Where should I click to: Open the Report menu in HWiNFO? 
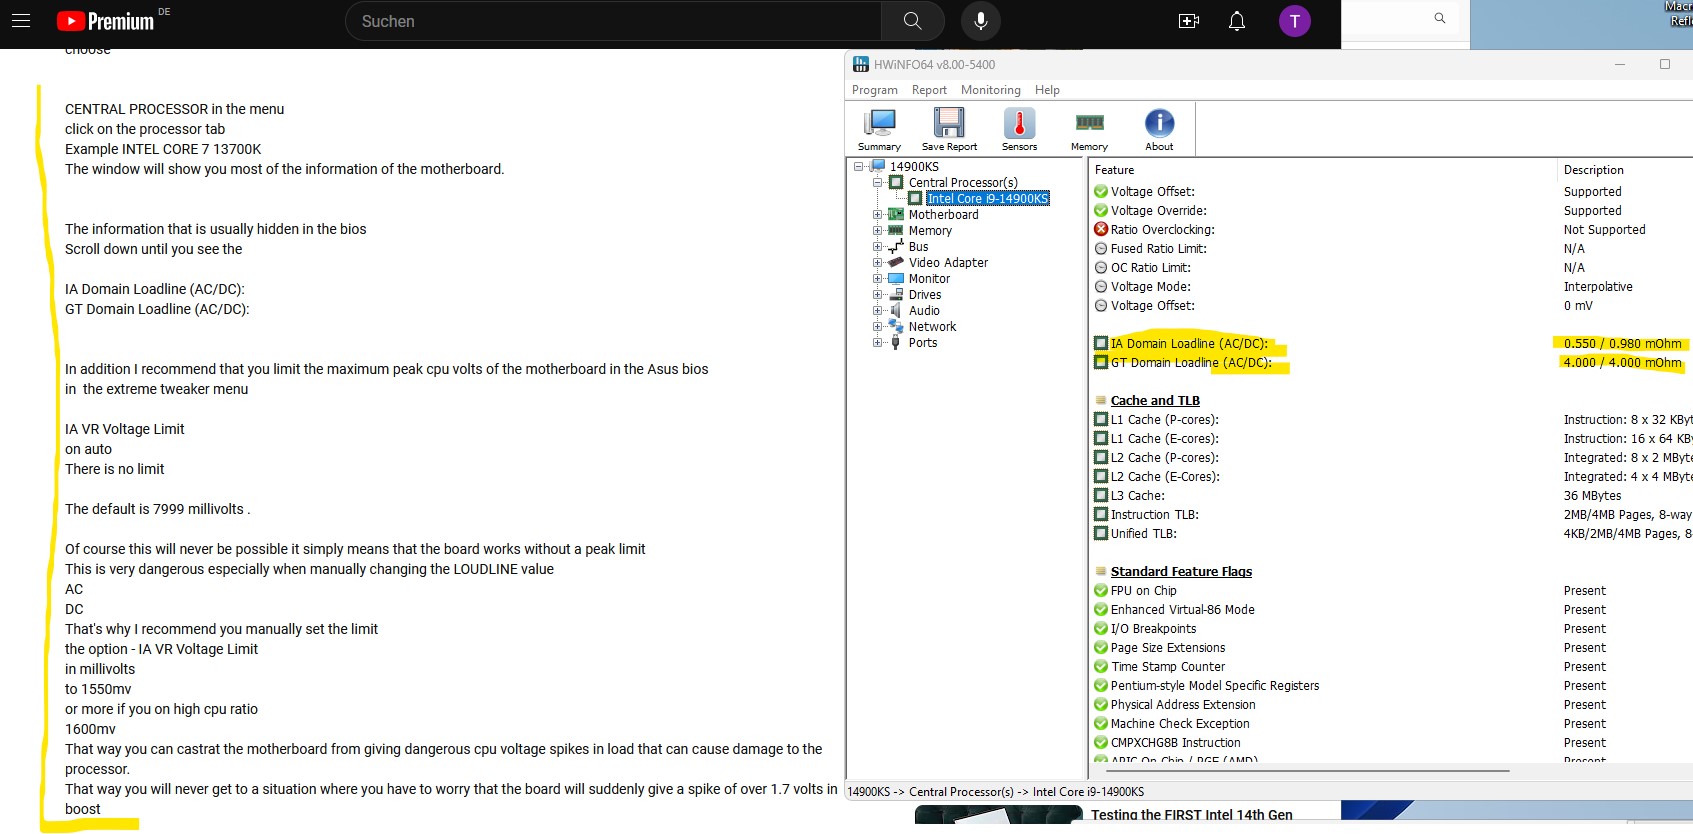pyautogui.click(x=929, y=90)
